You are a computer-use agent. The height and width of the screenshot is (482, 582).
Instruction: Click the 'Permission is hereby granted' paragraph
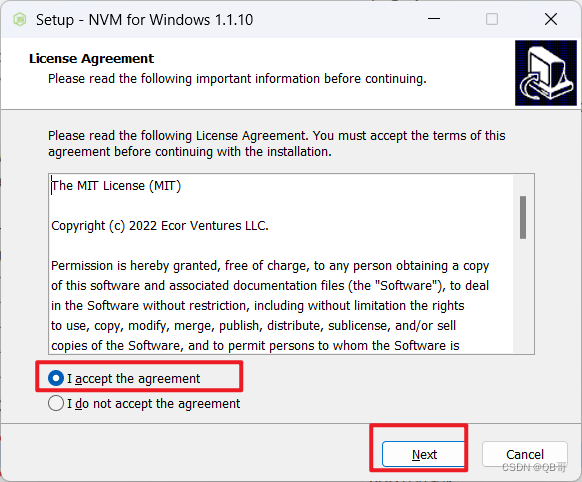[270, 305]
